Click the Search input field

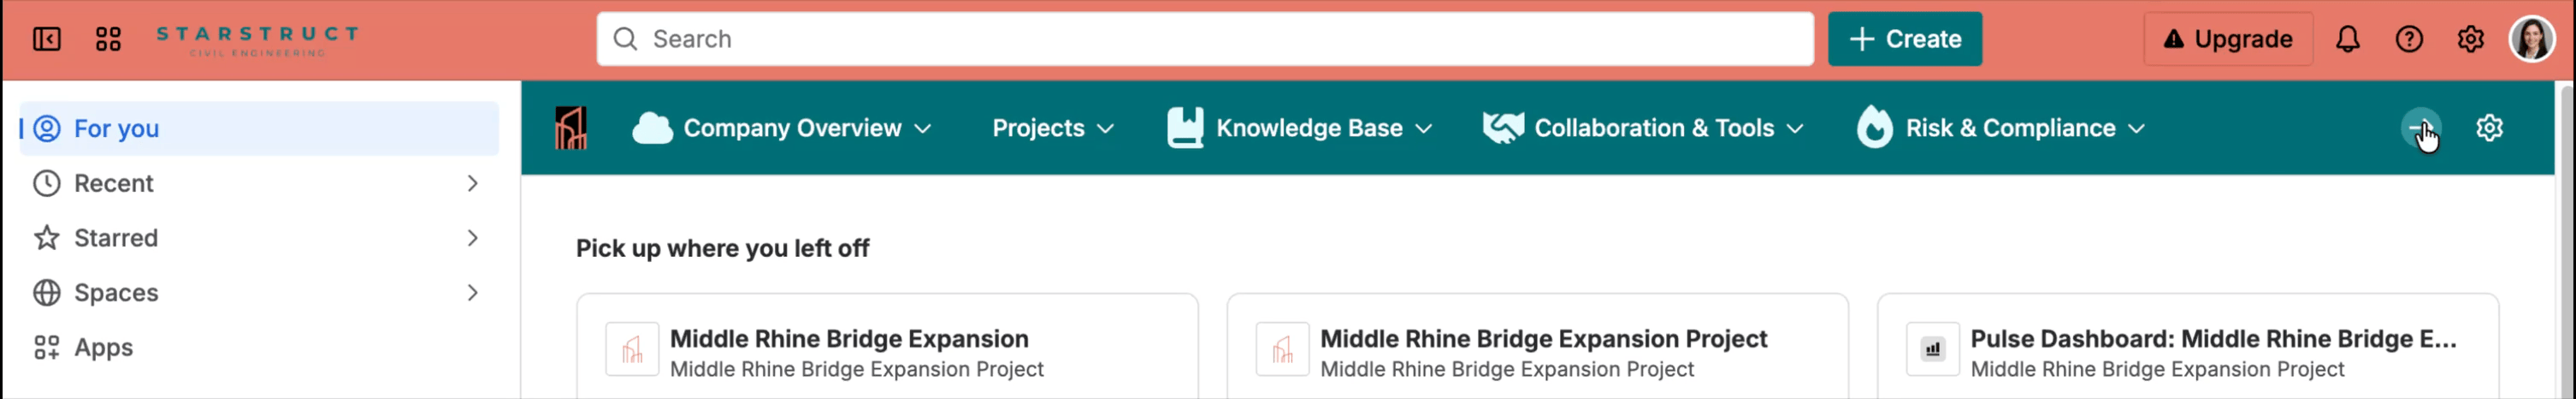(x=1204, y=39)
